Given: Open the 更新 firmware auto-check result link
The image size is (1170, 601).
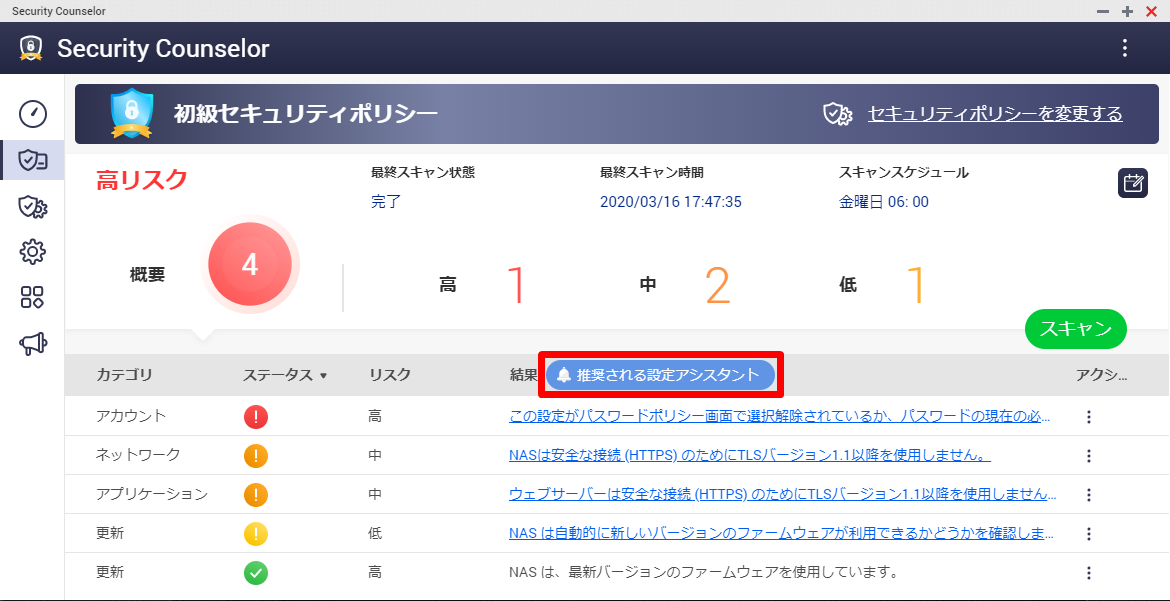Looking at the screenshot, I should (781, 534).
